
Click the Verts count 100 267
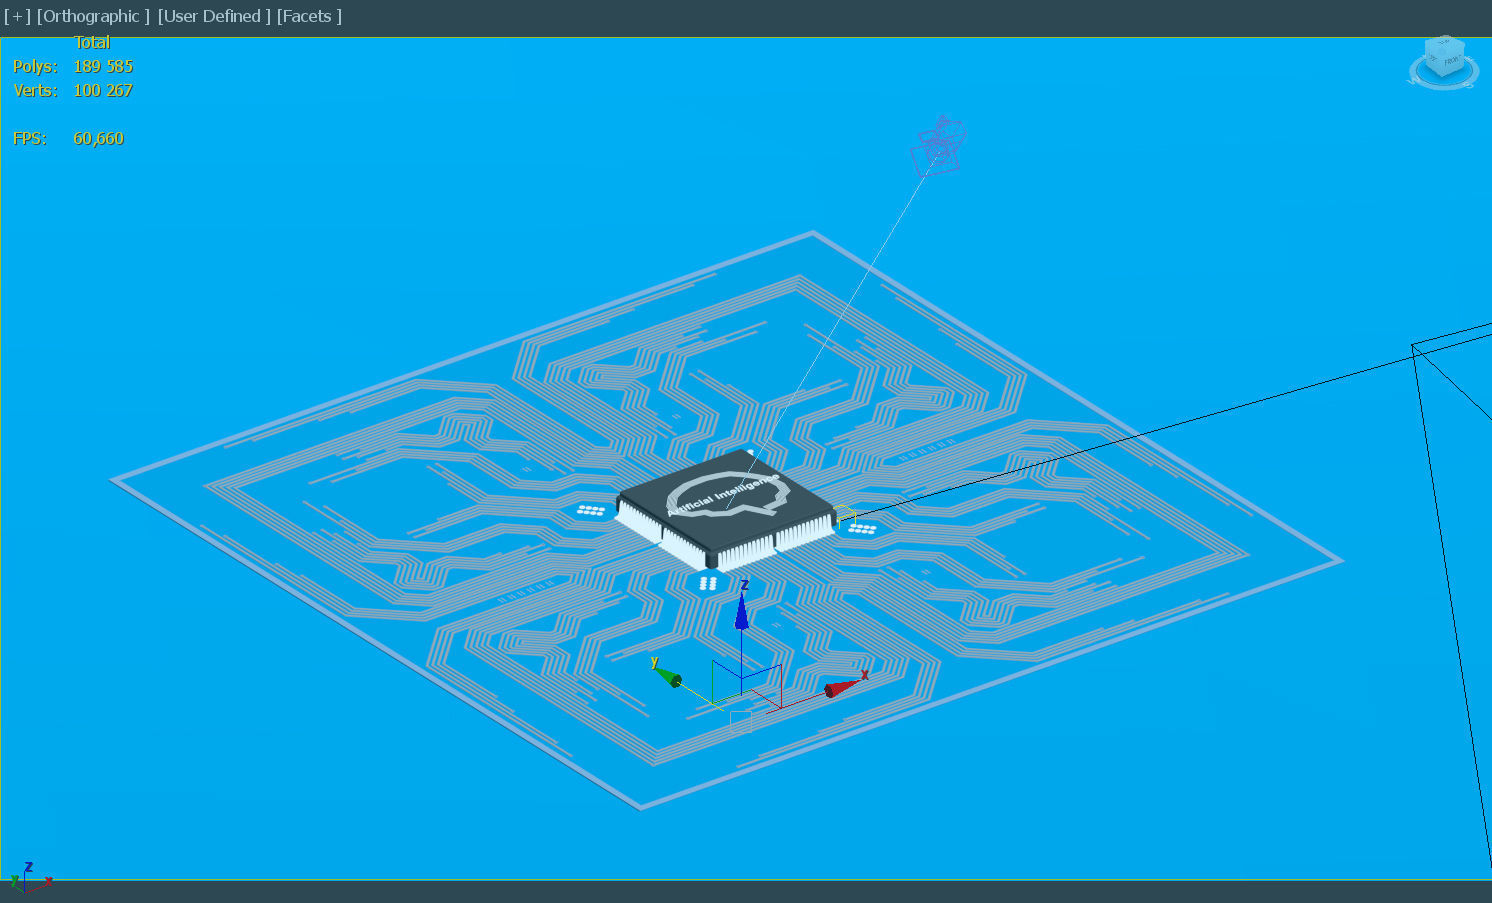pos(103,90)
